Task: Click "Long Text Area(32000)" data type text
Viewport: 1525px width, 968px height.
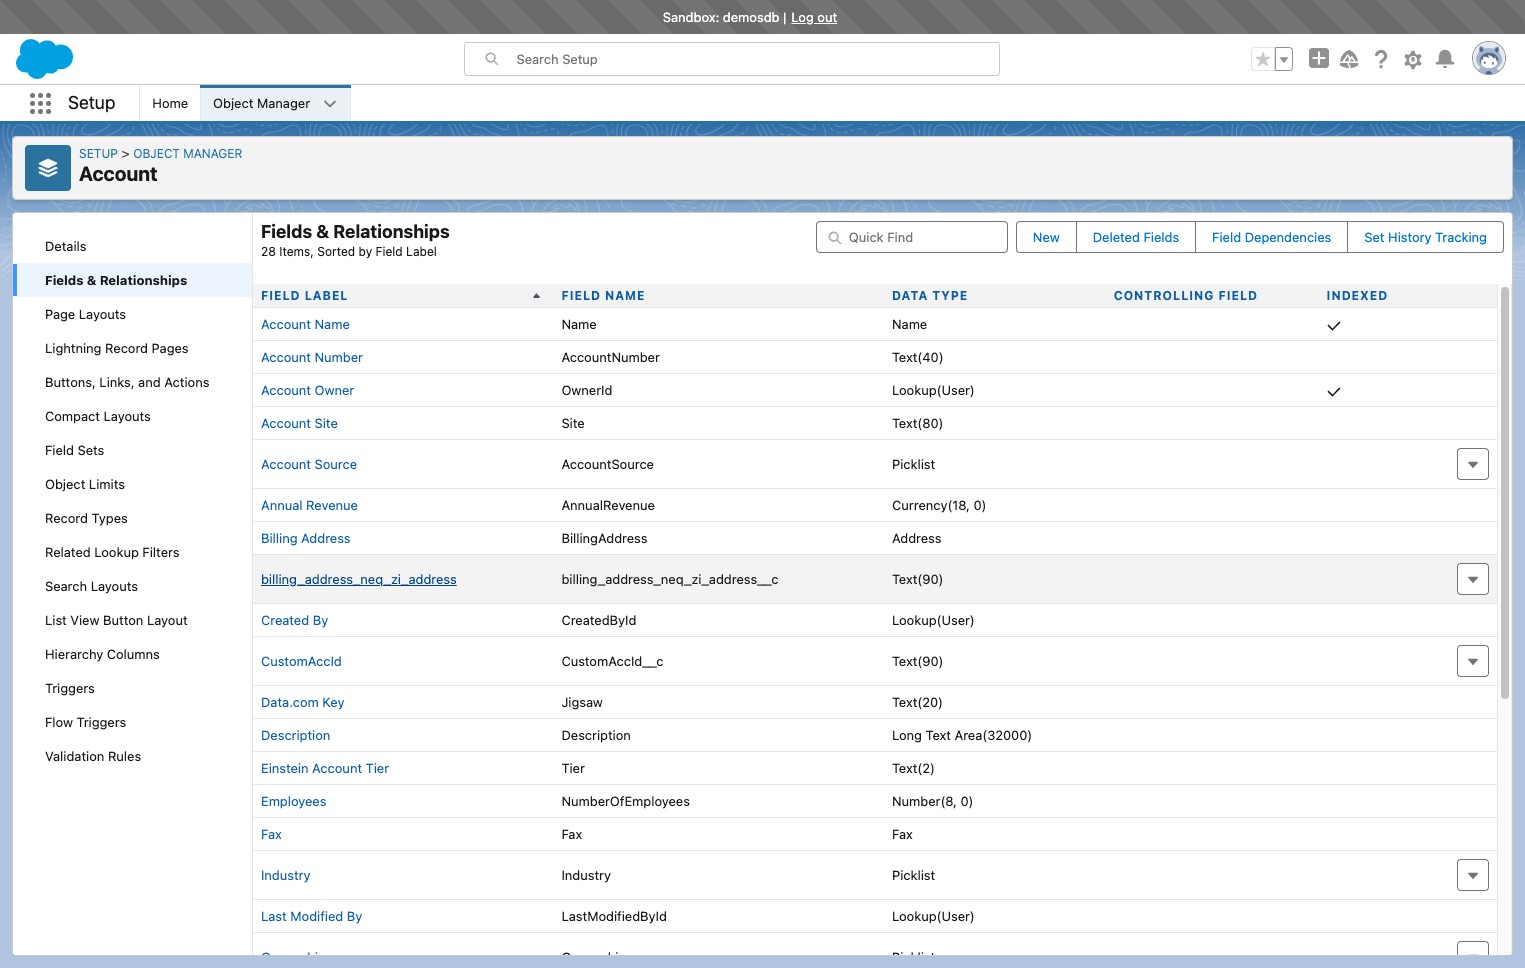Action: pos(961,735)
